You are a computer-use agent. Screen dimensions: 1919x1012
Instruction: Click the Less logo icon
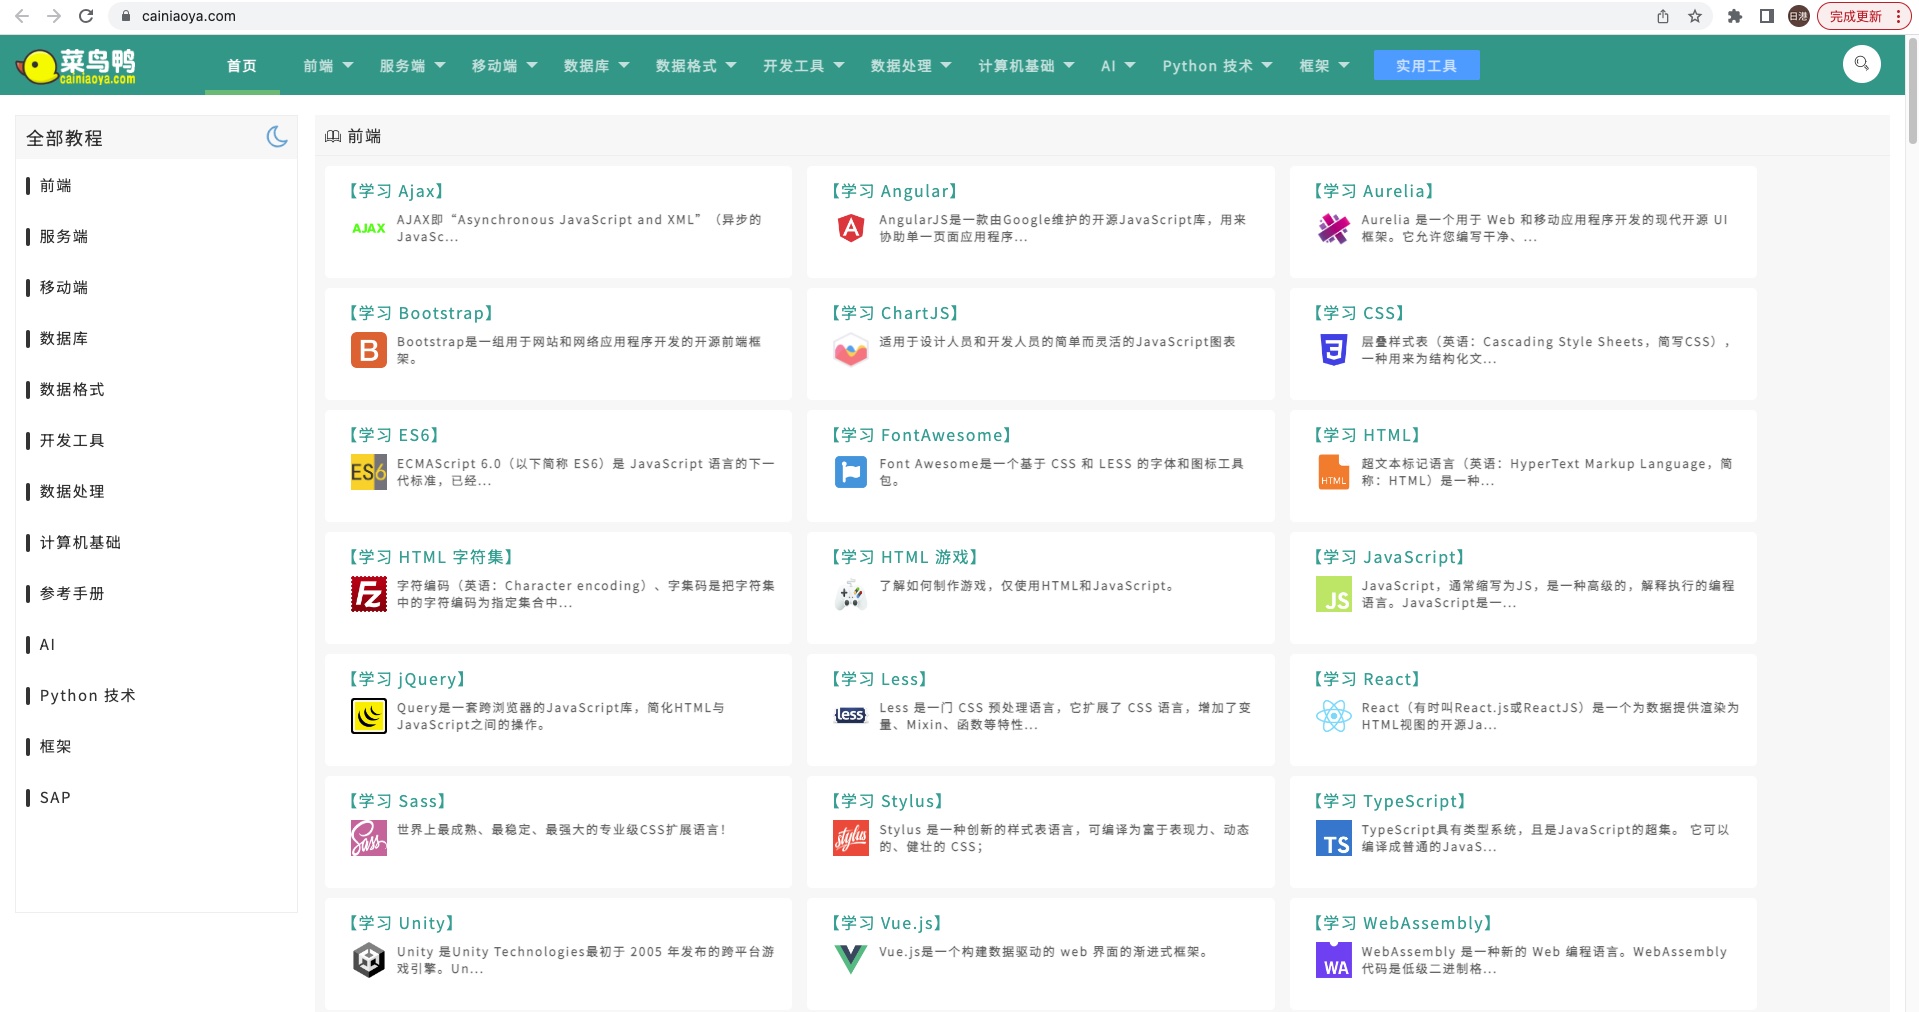coord(851,716)
